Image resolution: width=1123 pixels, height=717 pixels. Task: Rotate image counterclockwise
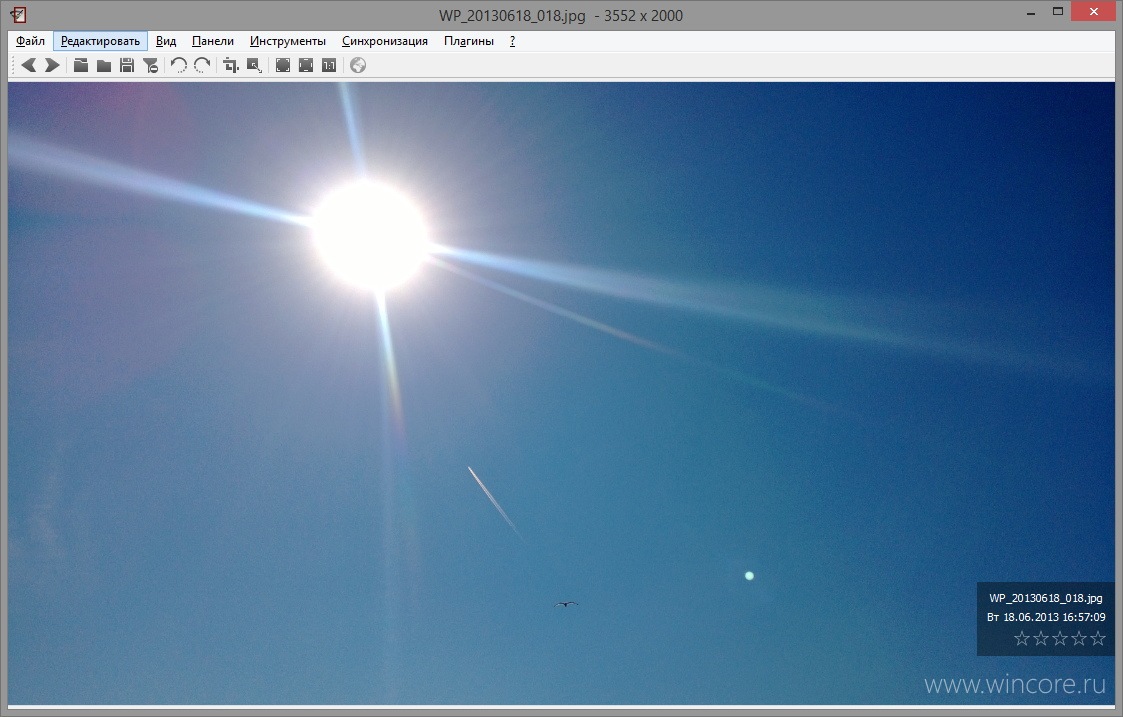click(179, 65)
